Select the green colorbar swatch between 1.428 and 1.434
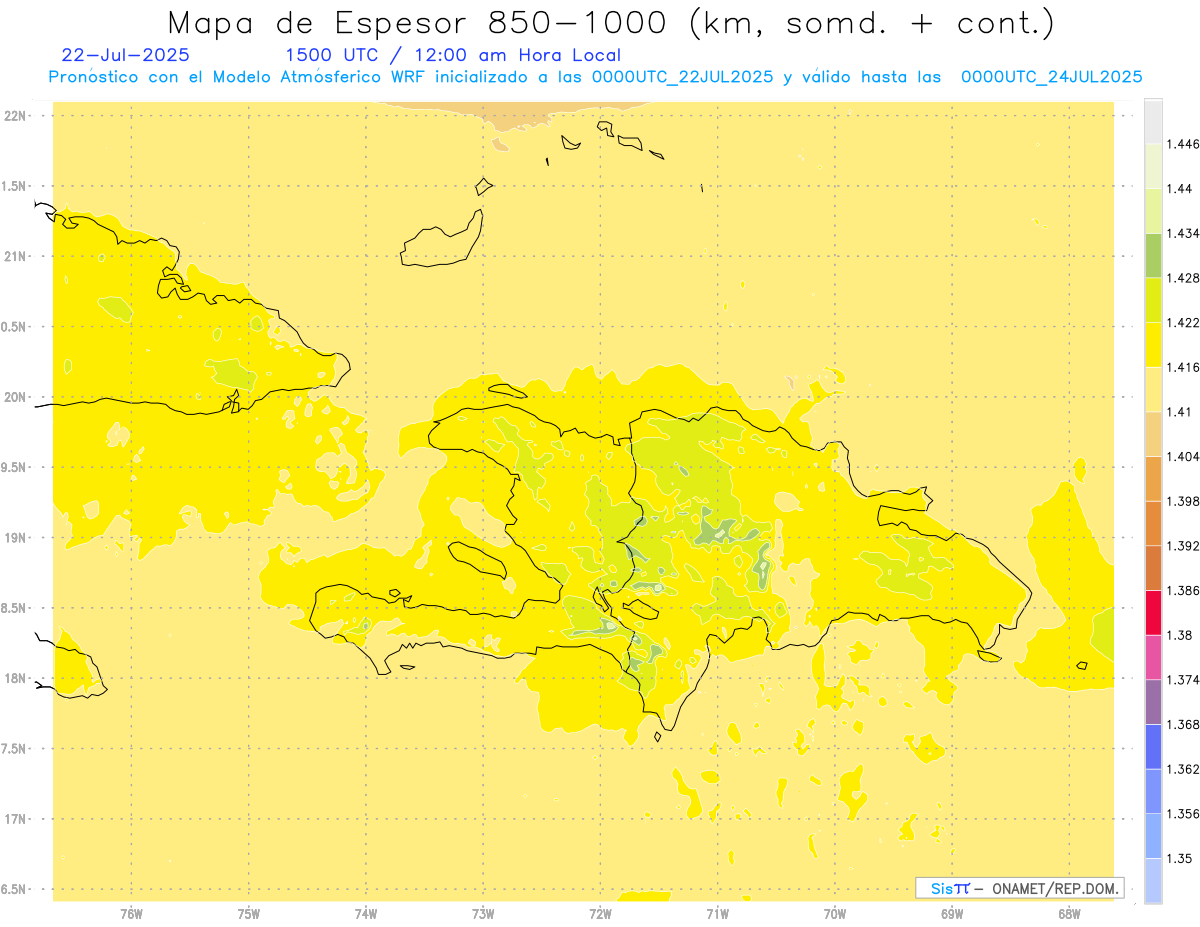1200x927 pixels. pos(1153,255)
